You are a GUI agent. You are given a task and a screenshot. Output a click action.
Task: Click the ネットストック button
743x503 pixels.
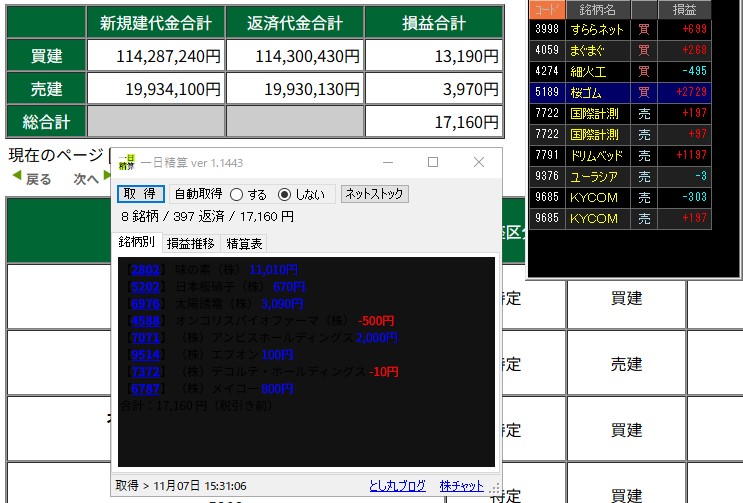[374, 194]
